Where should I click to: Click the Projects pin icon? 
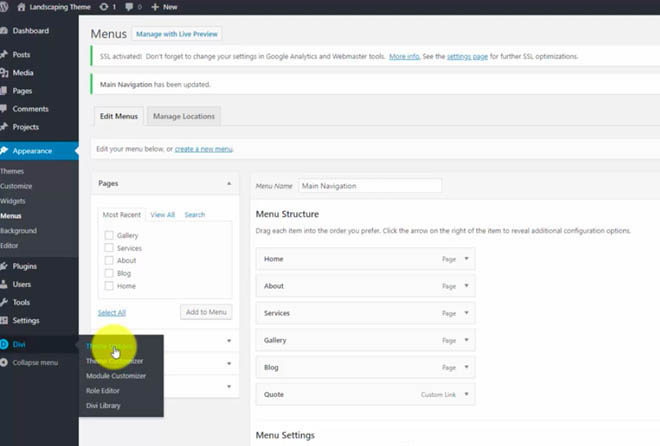pos(4,127)
